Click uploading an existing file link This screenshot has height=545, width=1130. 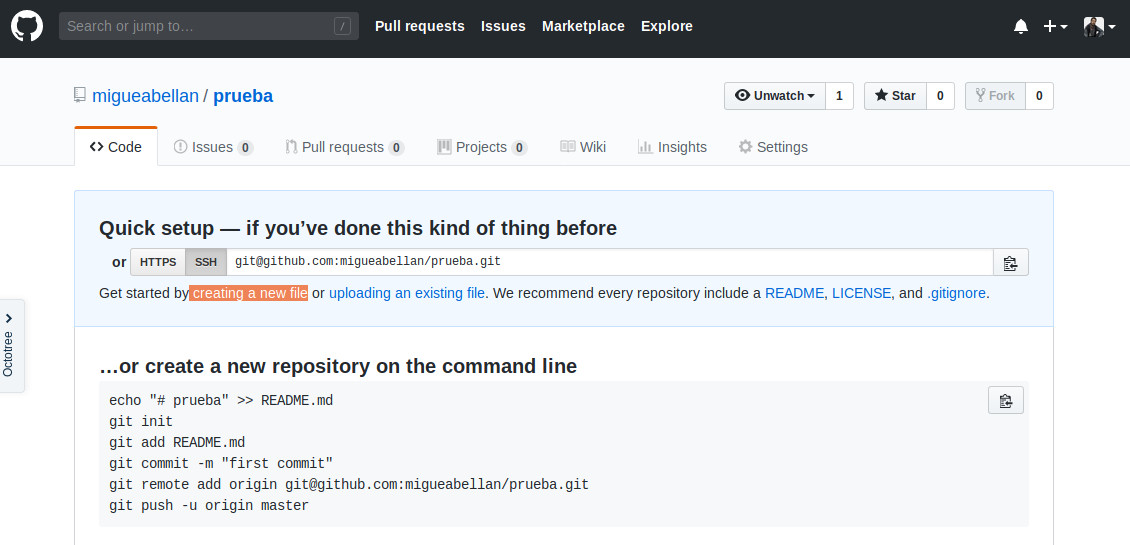(407, 293)
